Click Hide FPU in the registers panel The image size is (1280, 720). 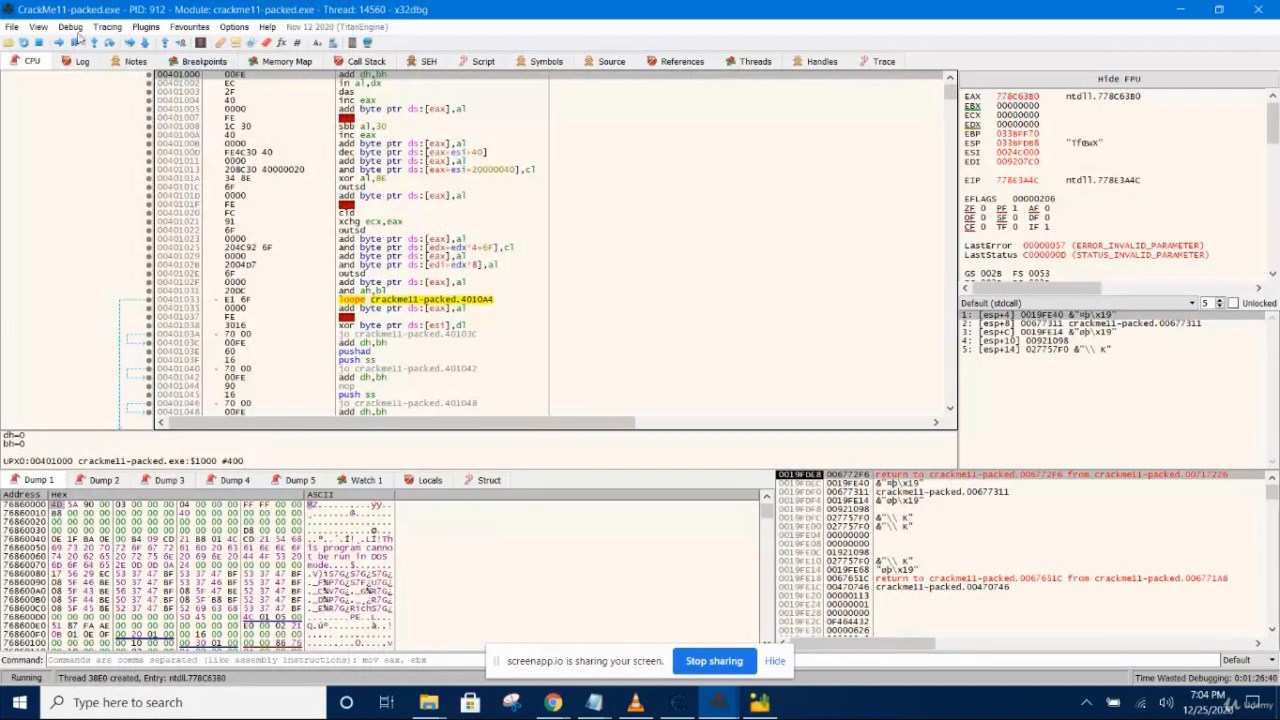point(1118,79)
